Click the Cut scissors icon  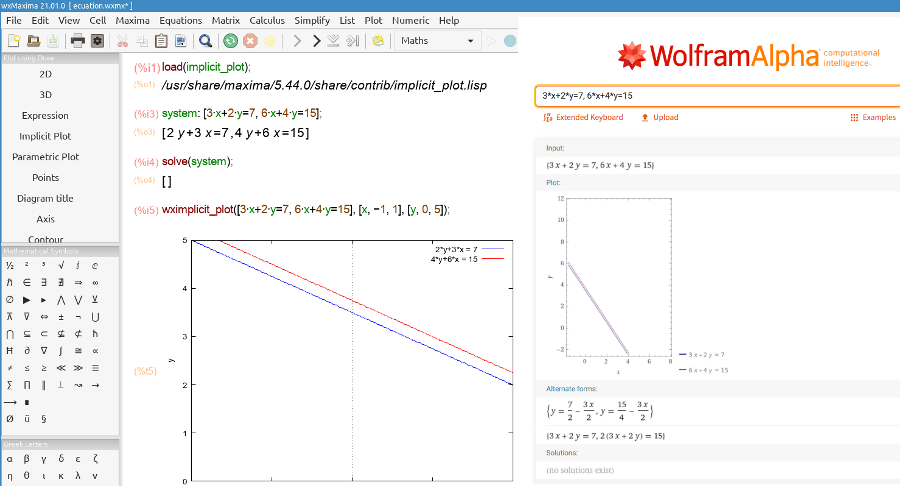122,41
